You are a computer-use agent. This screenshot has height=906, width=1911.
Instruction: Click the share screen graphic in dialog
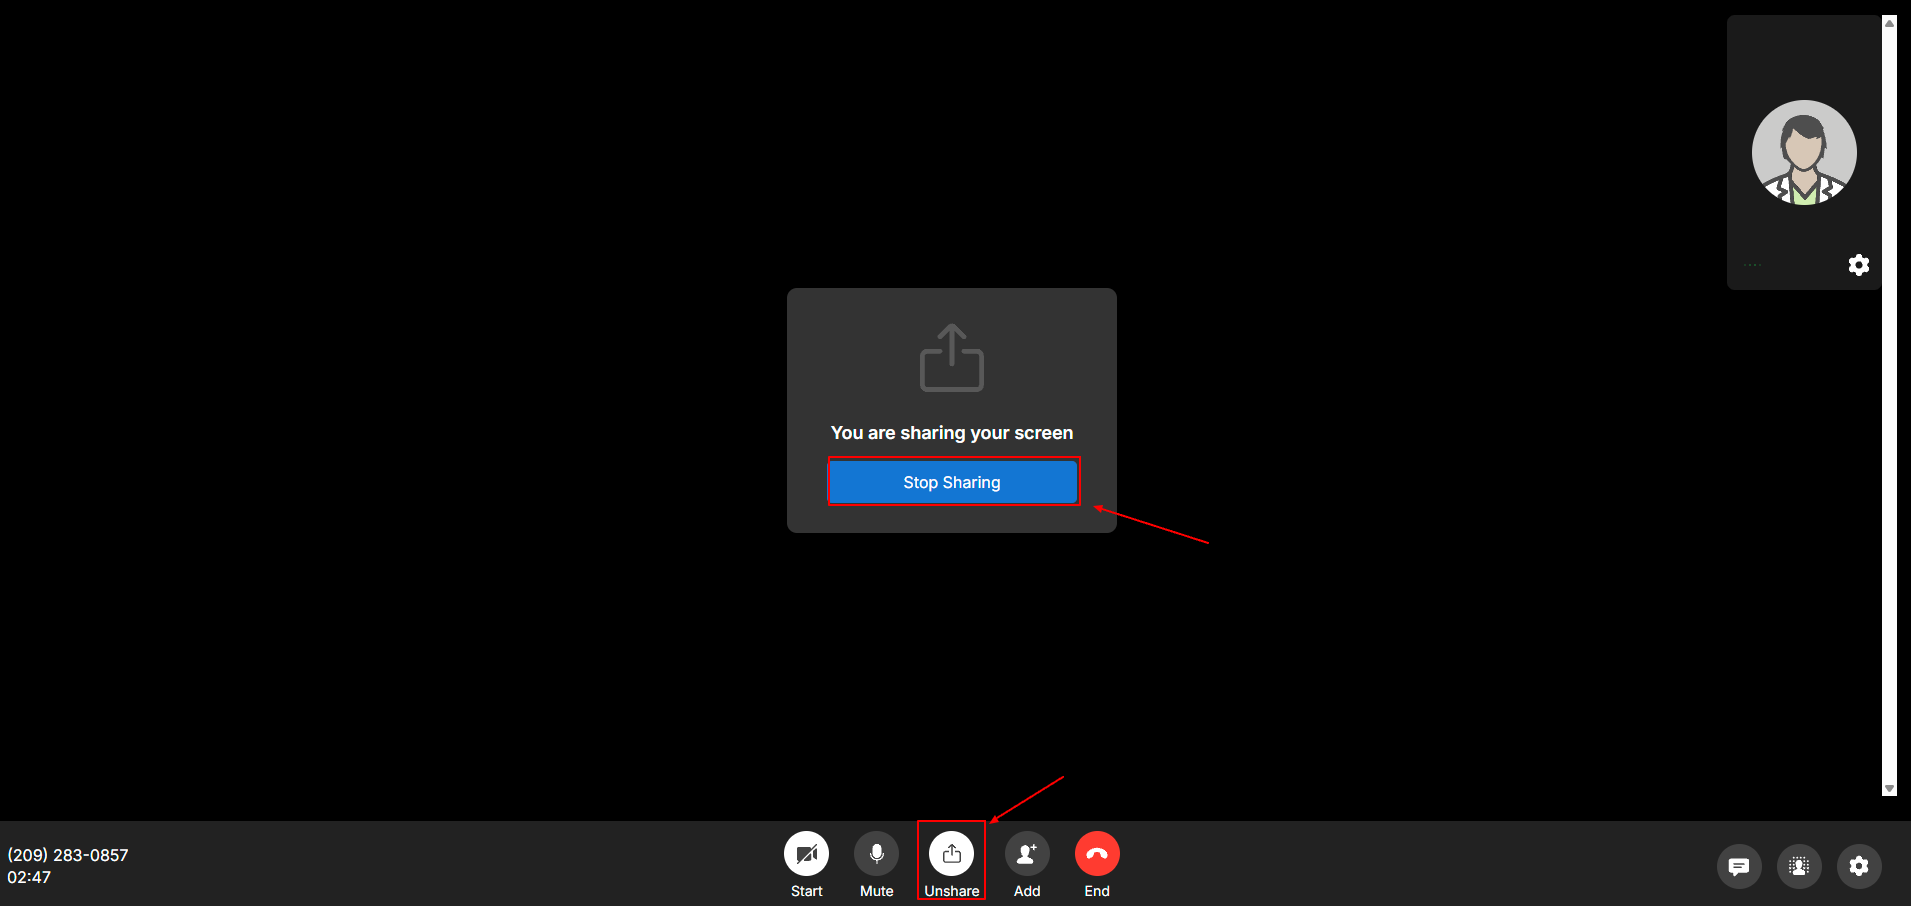[952, 357]
